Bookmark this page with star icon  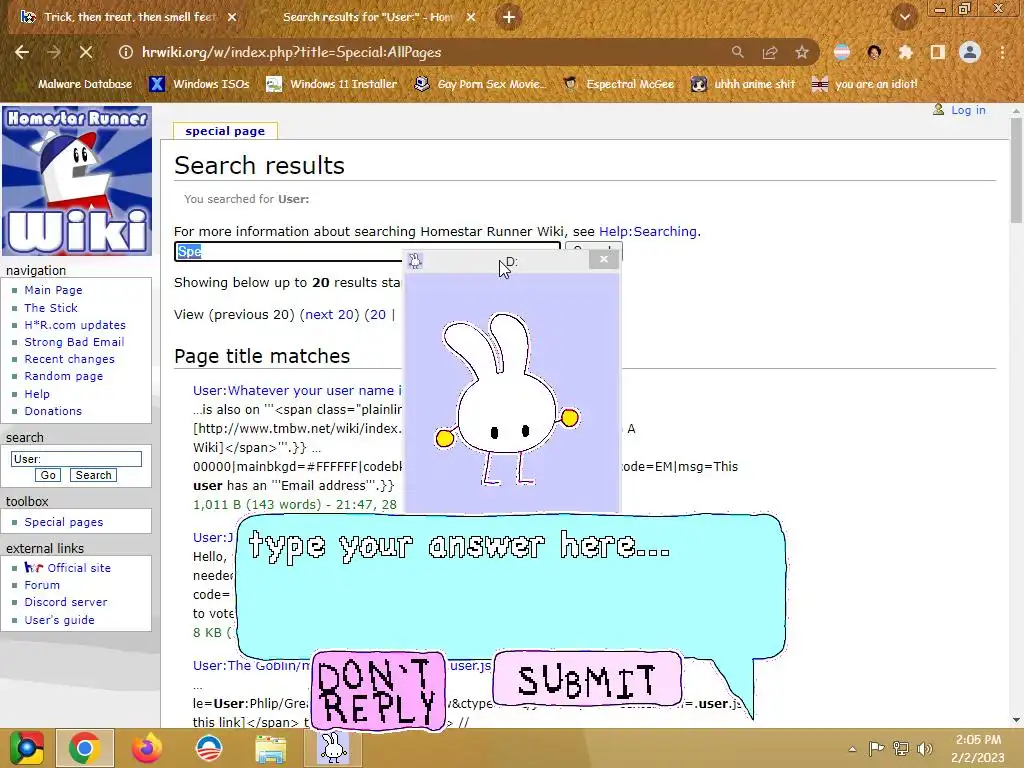pyautogui.click(x=802, y=52)
